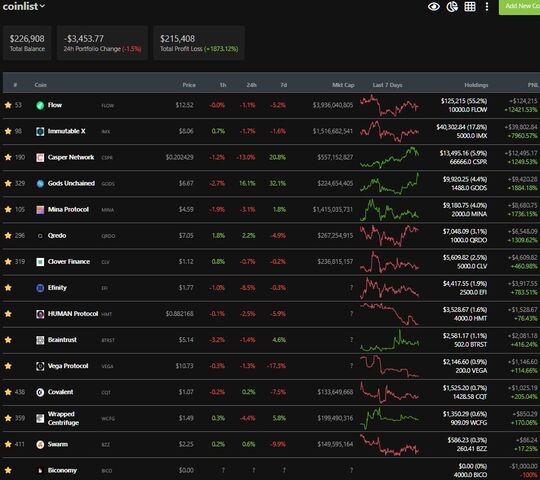Click the Qredo coin logo
540x480 pixels.
click(x=40, y=236)
